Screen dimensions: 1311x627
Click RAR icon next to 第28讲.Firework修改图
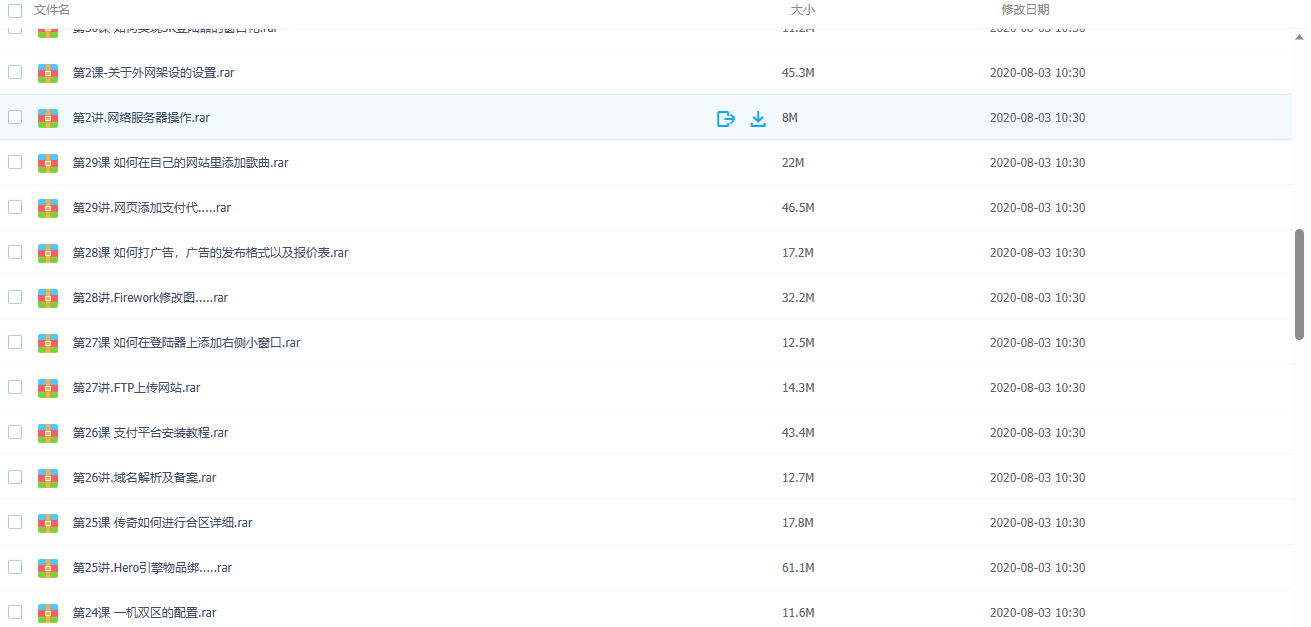tap(48, 298)
